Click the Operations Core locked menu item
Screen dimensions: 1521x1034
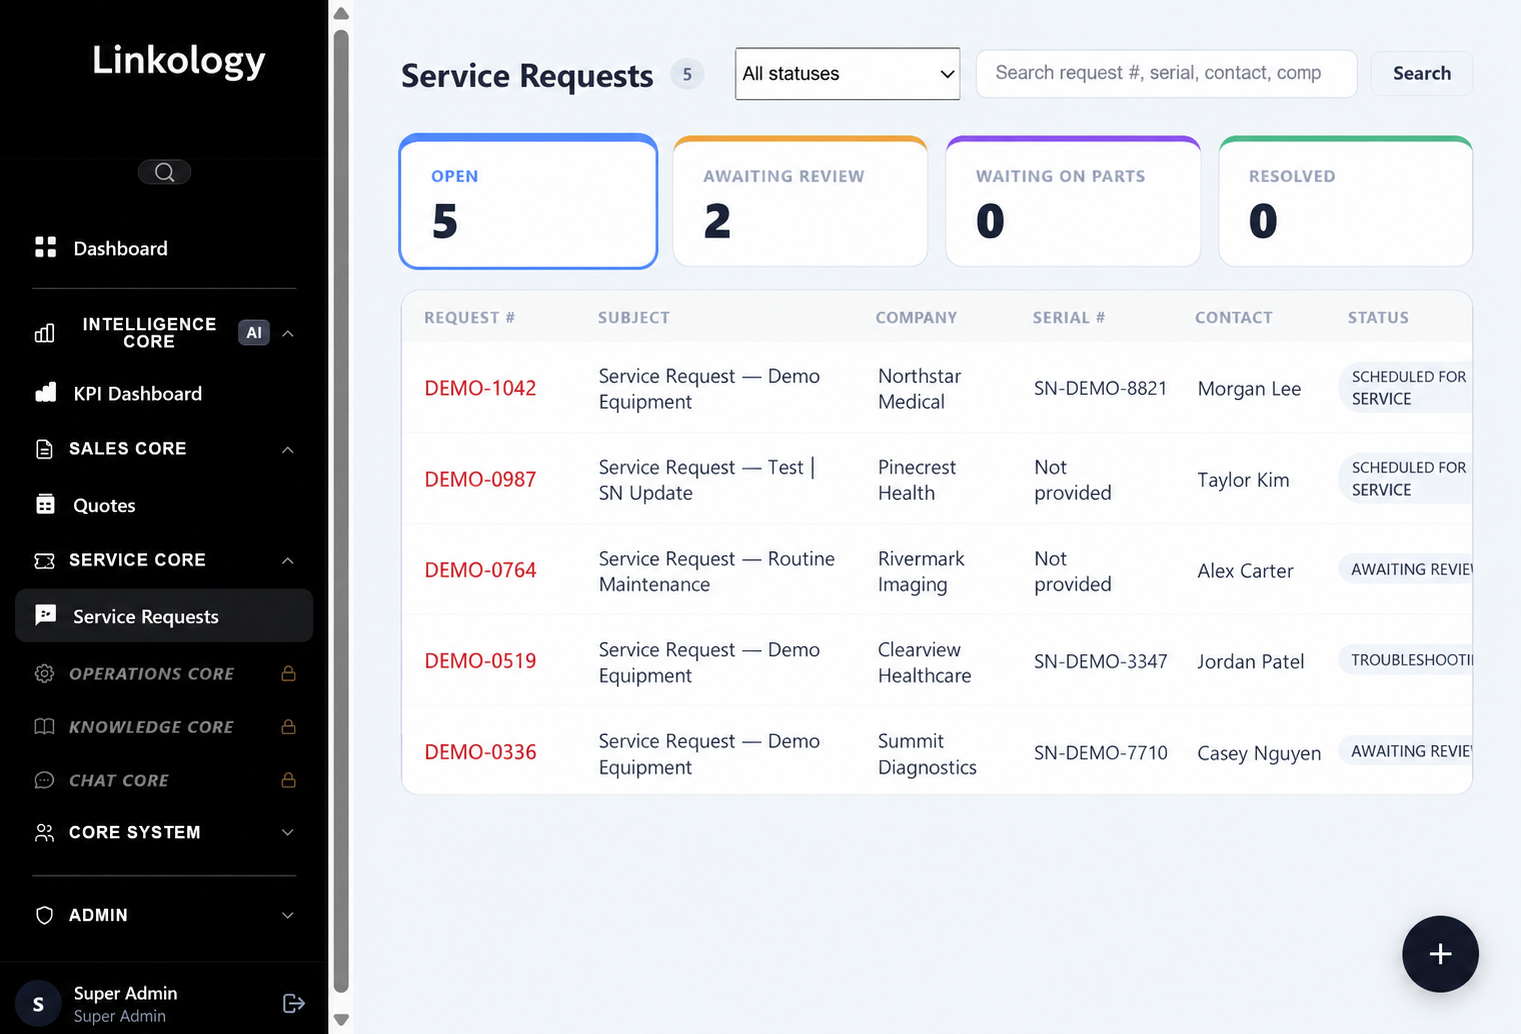click(164, 673)
